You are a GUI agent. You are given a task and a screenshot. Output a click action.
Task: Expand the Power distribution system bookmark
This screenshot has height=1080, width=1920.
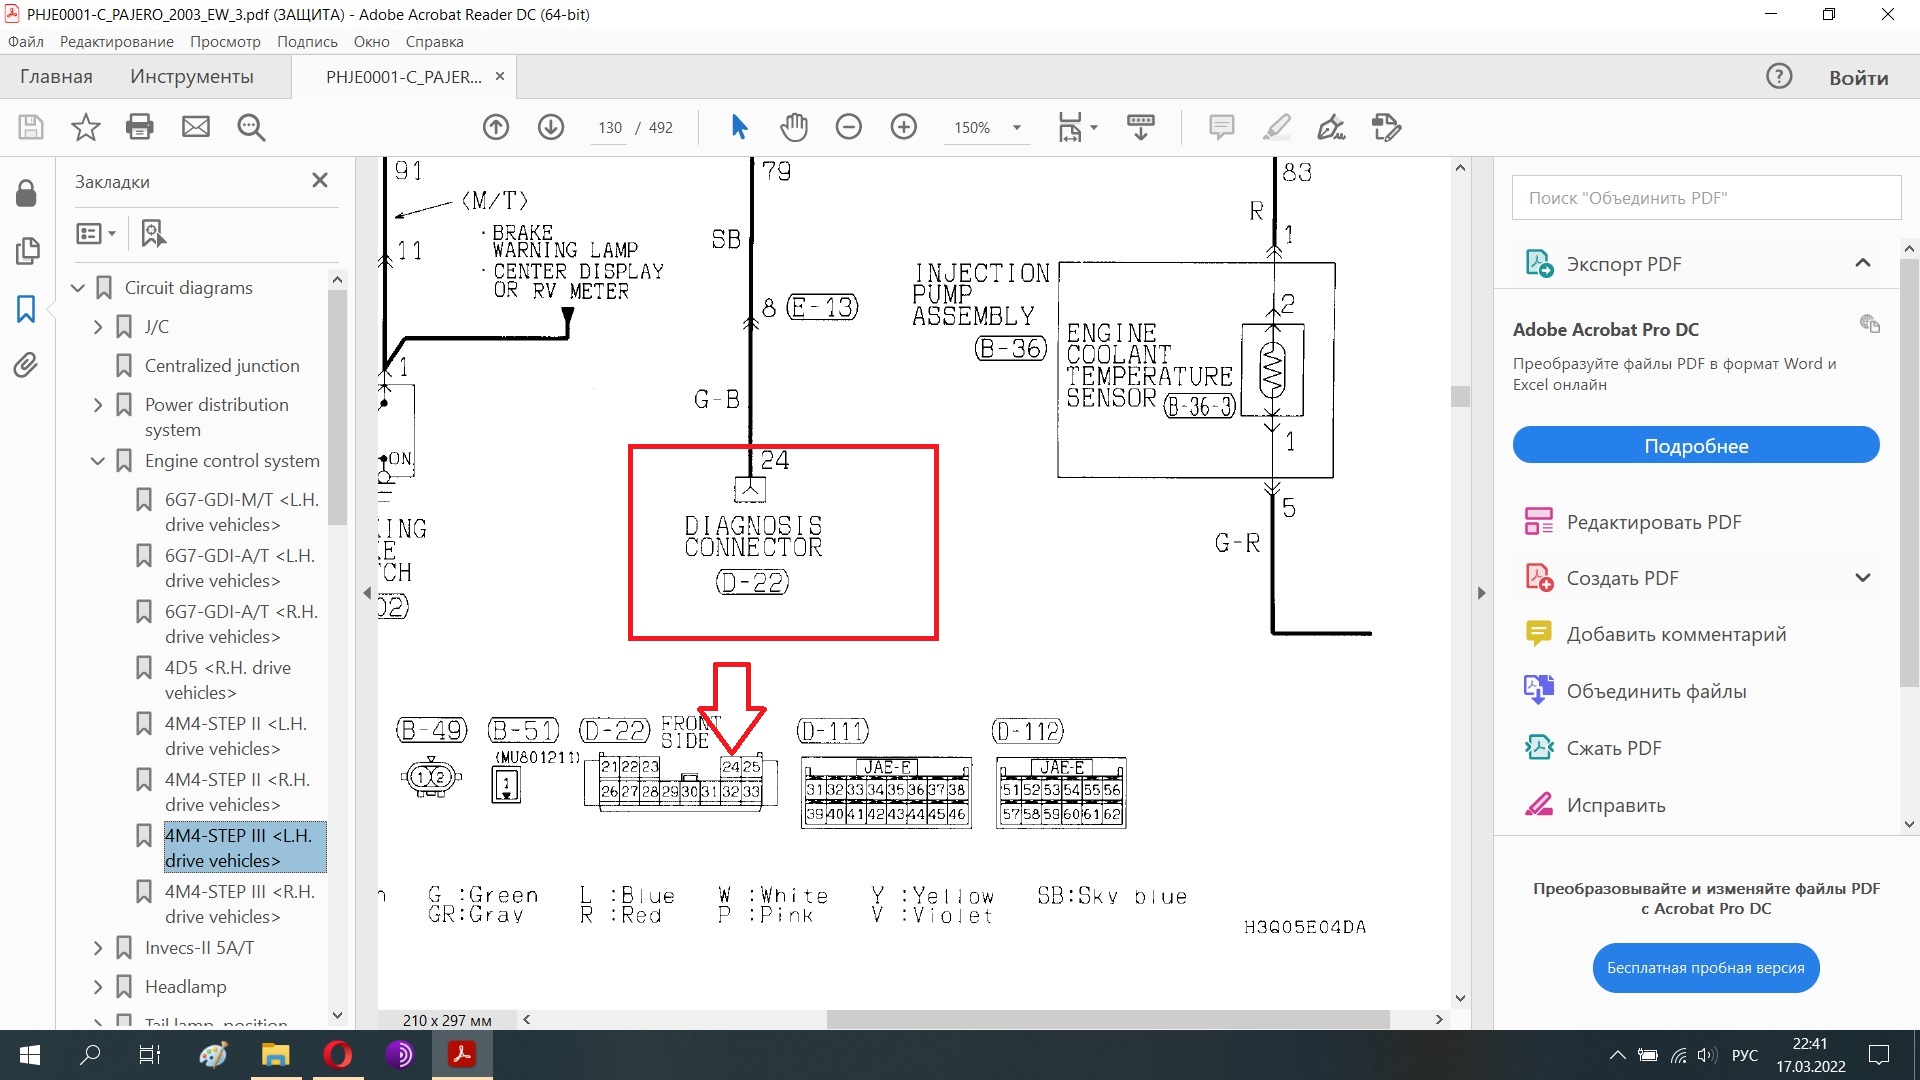[x=97, y=405]
